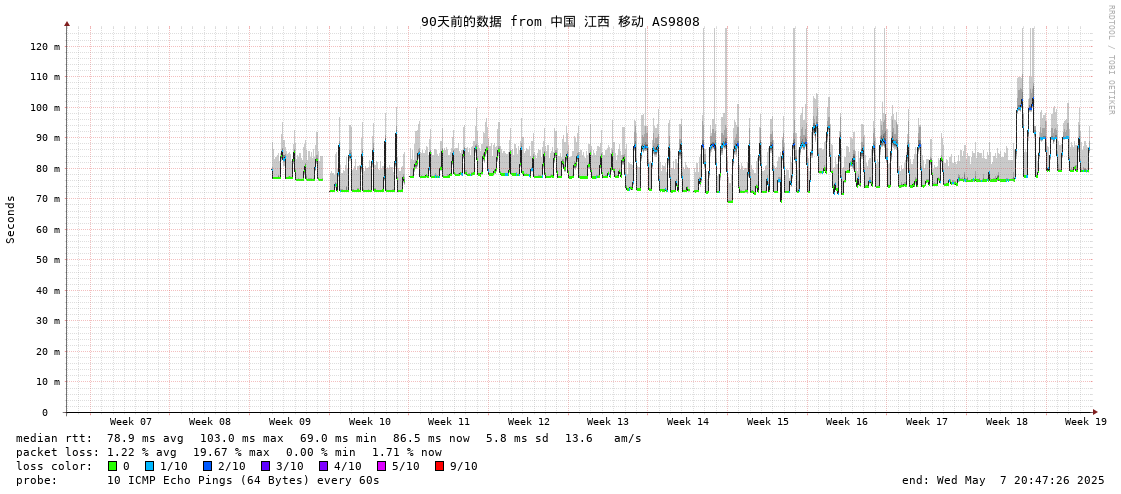This screenshot has height=494, width=1121.
Task: Click the 0.00 % min packet loss value
Action: point(323,453)
